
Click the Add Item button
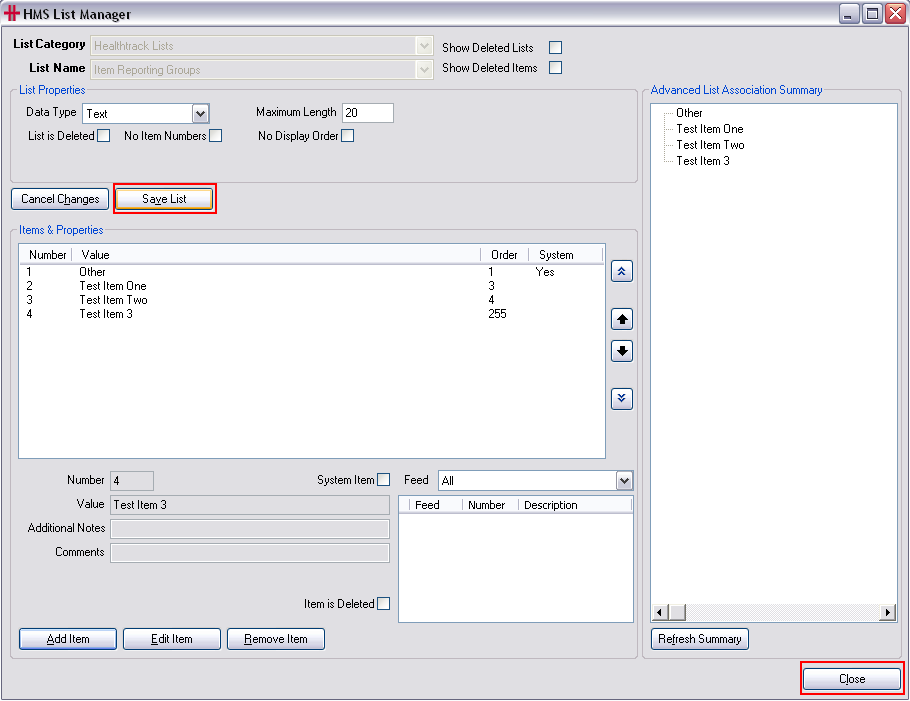point(68,639)
